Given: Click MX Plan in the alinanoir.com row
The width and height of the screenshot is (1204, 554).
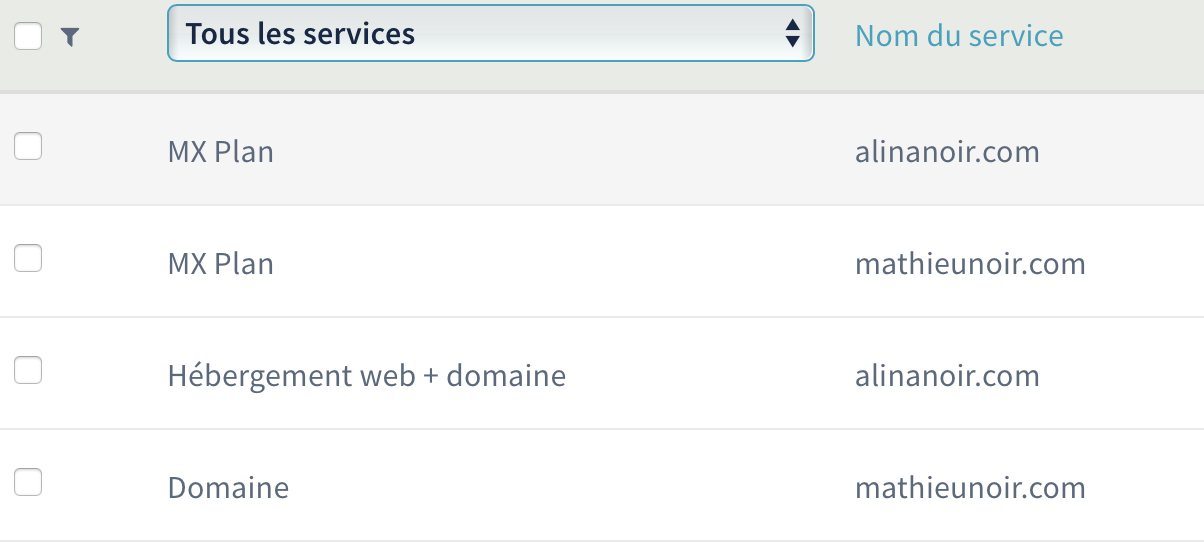Looking at the screenshot, I should click(x=220, y=152).
